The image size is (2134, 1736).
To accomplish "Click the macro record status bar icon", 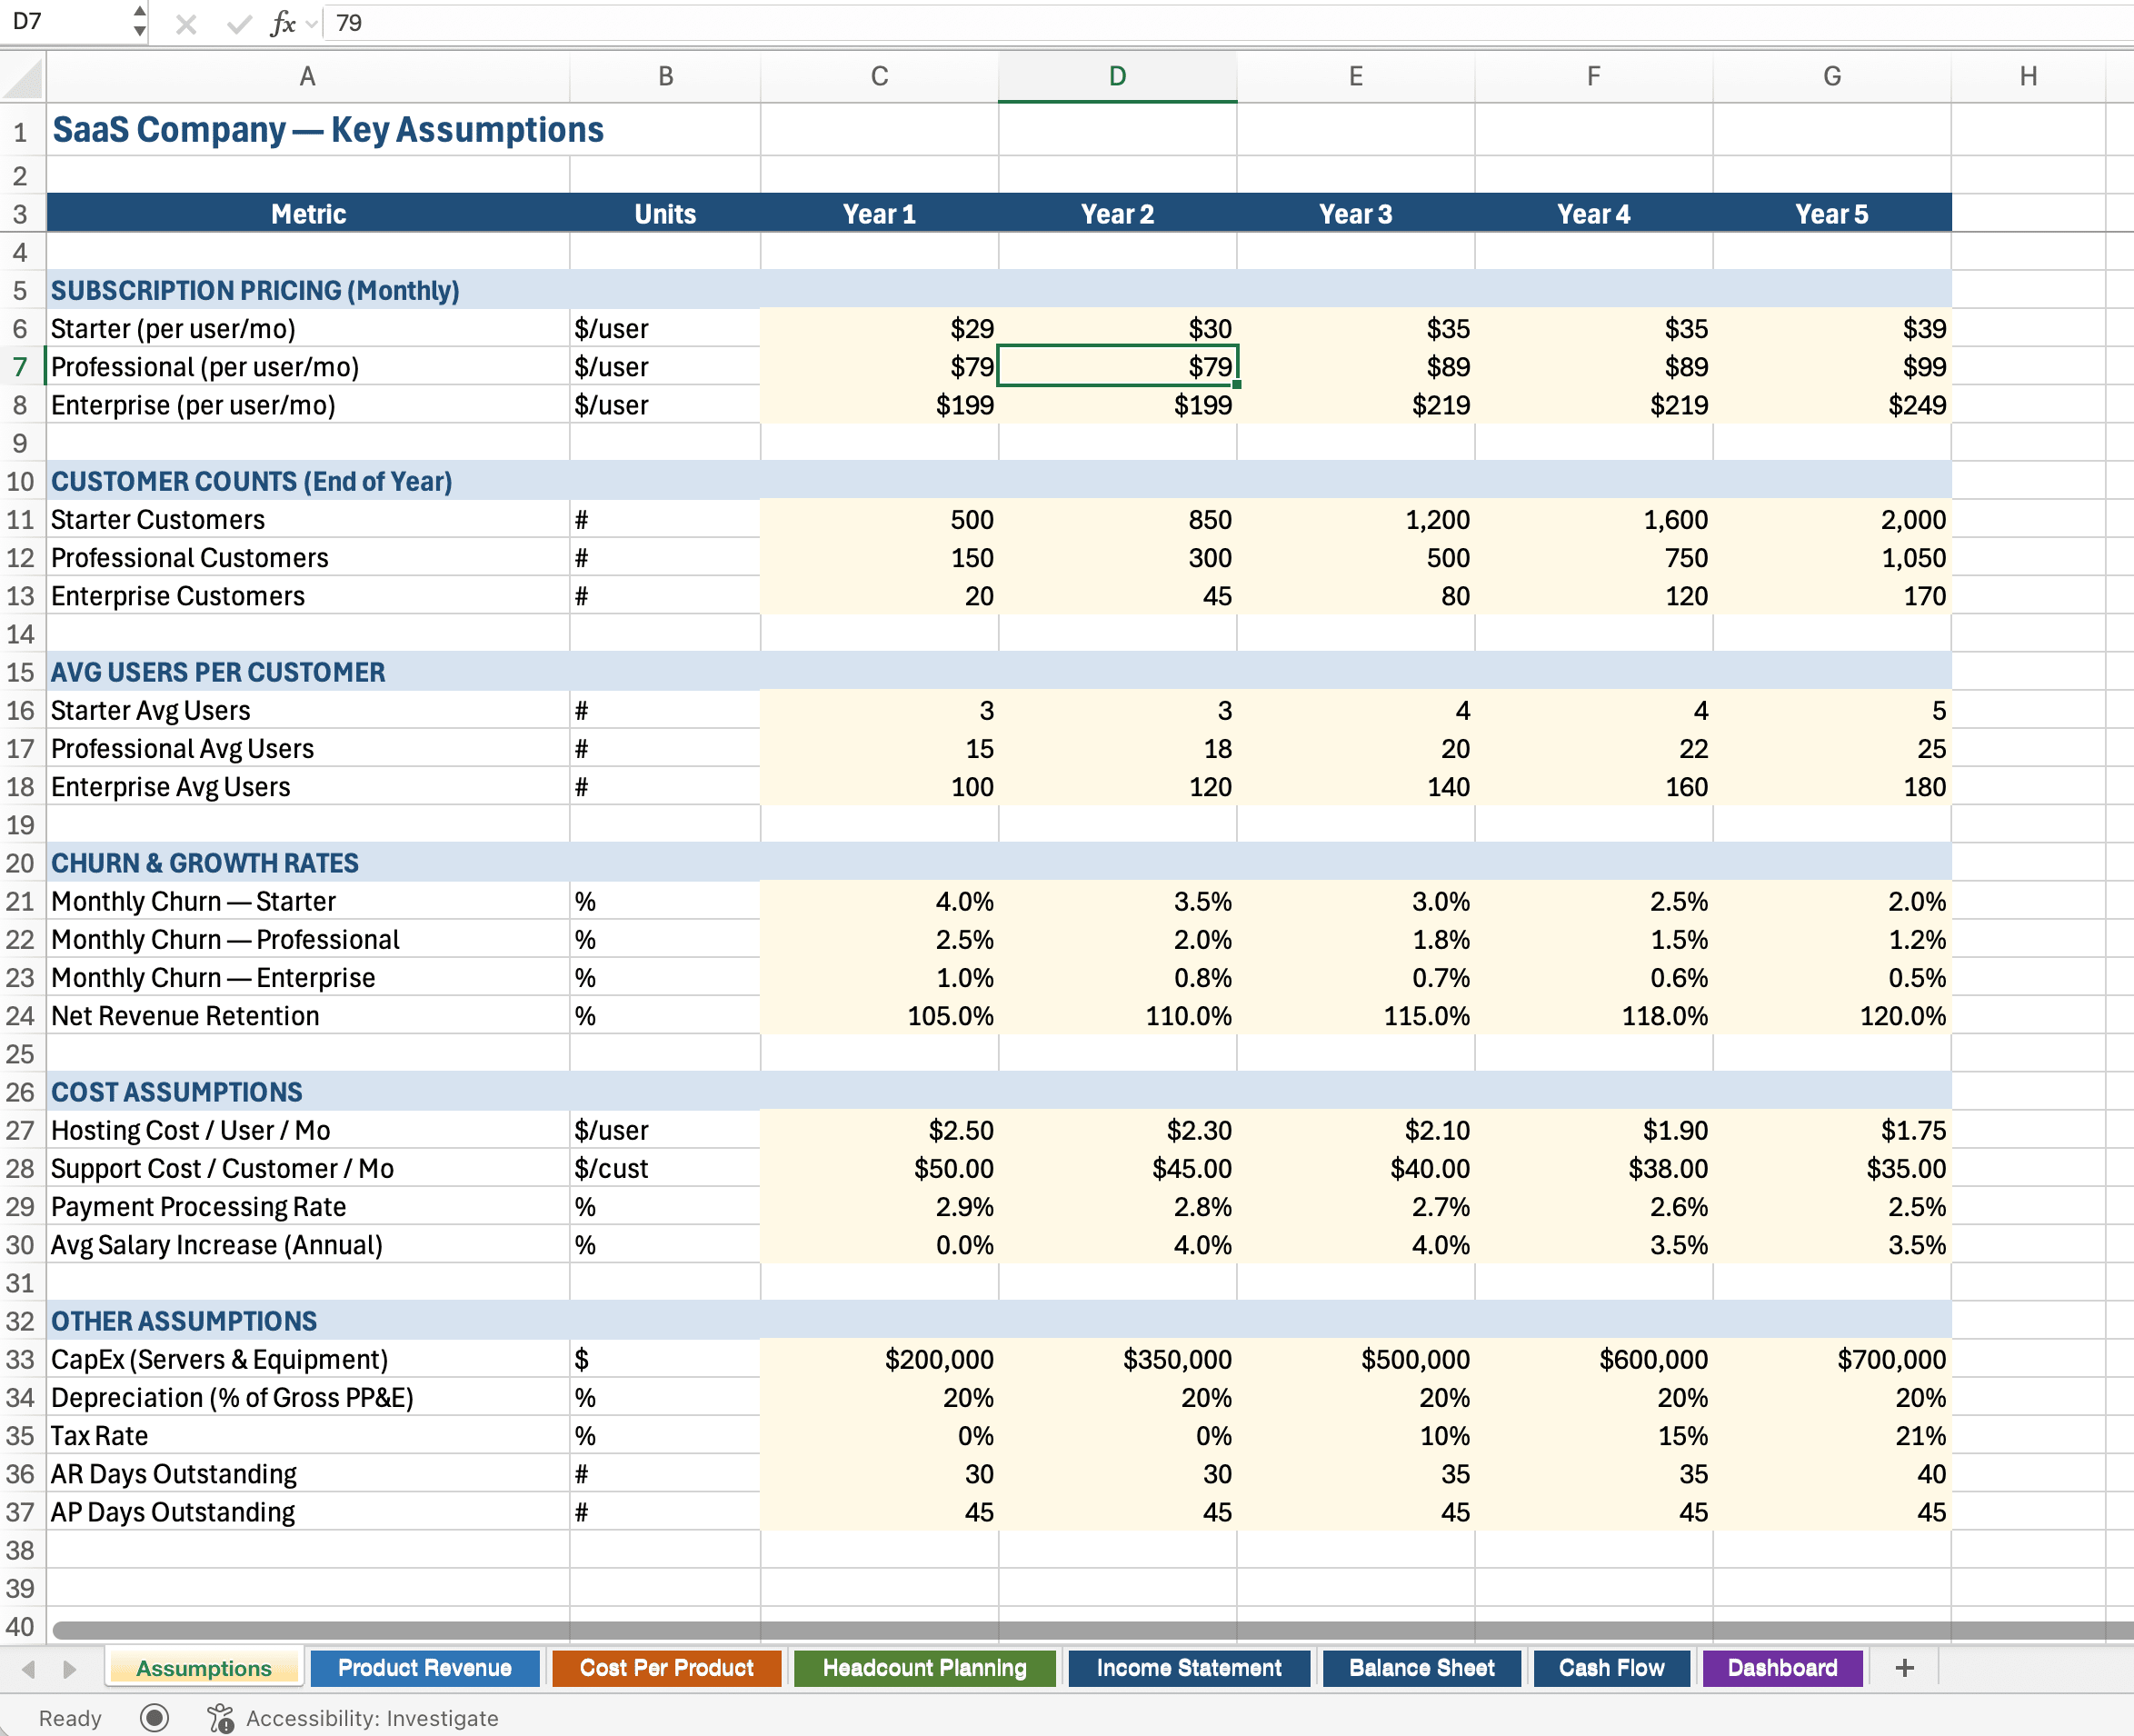I will tap(154, 1717).
